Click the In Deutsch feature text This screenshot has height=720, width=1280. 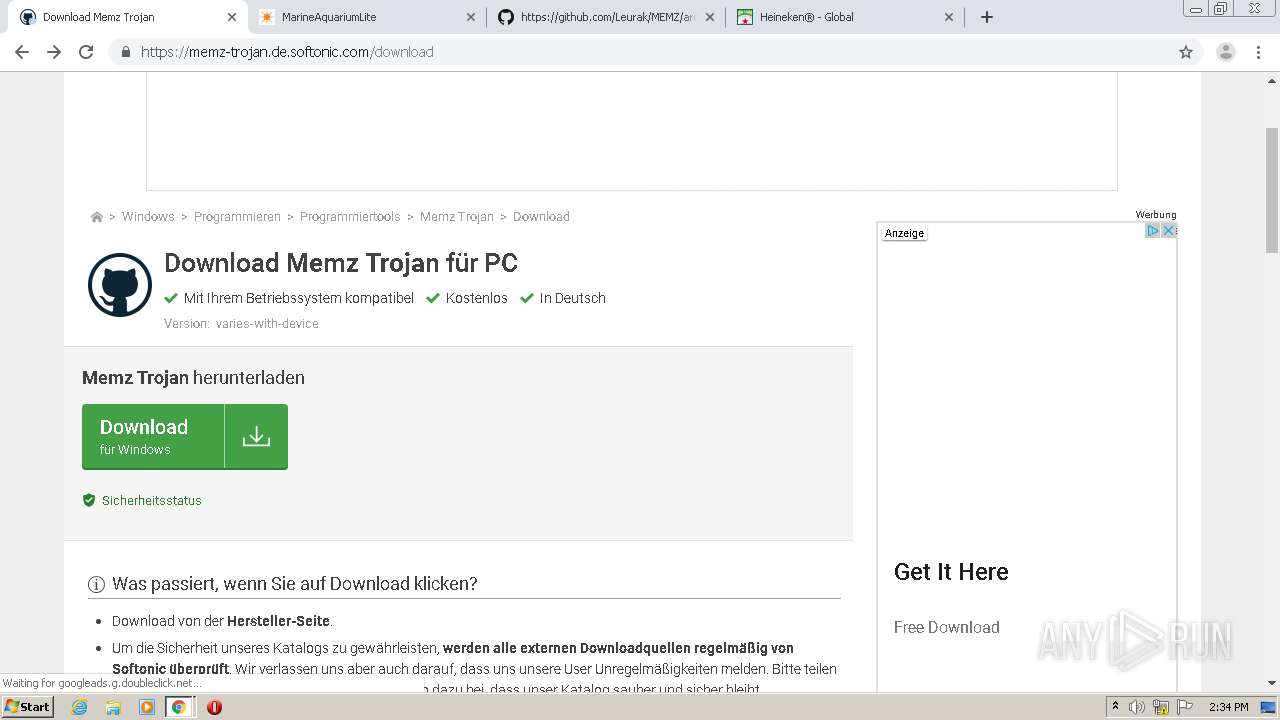click(573, 298)
